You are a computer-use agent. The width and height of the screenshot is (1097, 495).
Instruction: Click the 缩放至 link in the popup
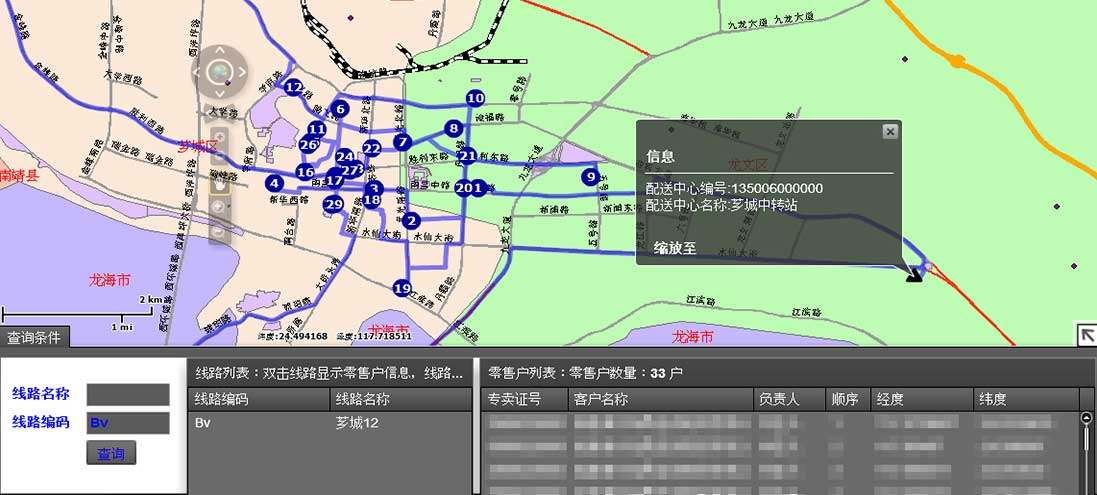click(x=675, y=248)
